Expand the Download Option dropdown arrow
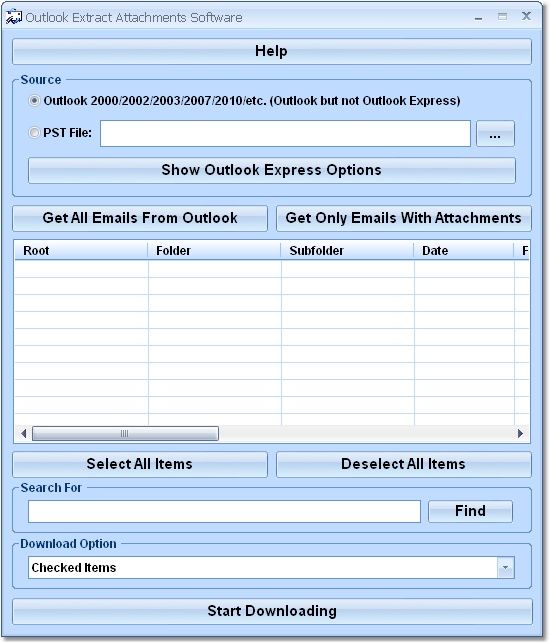This screenshot has width=550, height=644. point(506,568)
